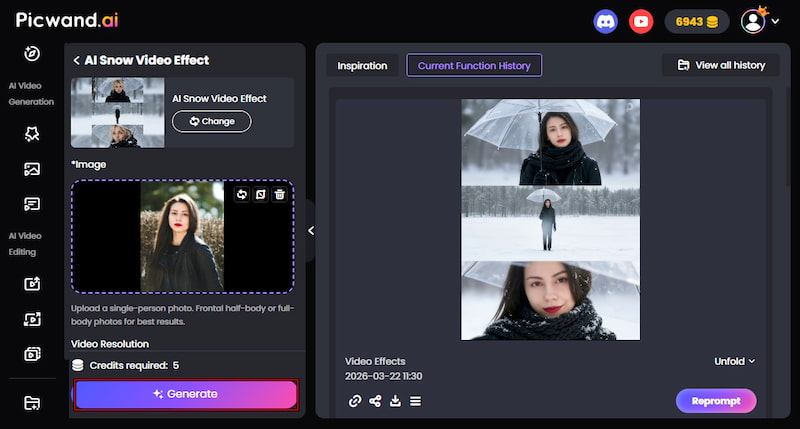Click the uploaded woman photo
Screen dimensions: 800x429
(182, 237)
